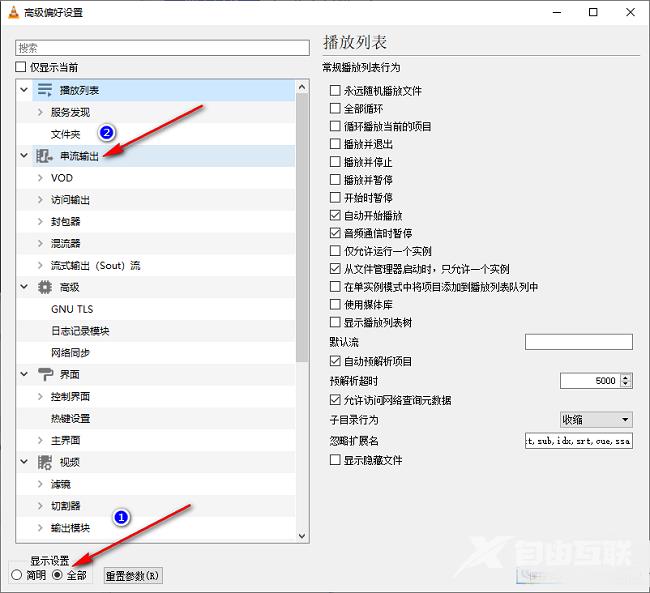Collapse the 播放列表 tree node

click(24, 90)
